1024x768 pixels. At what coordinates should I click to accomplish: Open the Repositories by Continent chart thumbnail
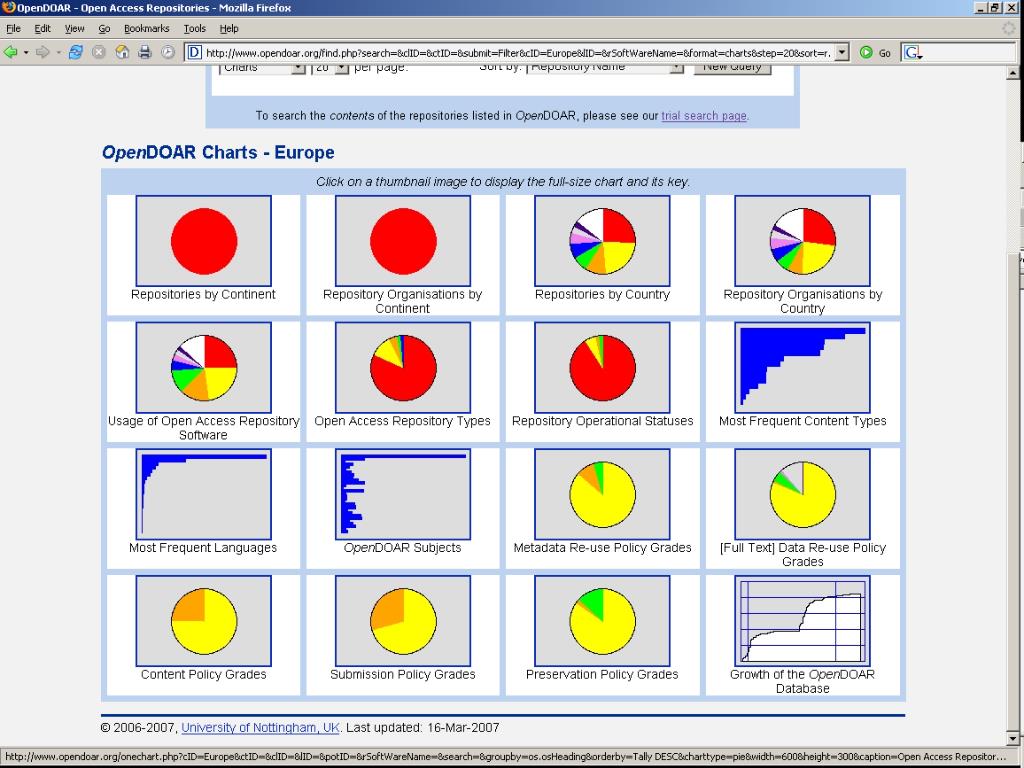[x=203, y=240]
